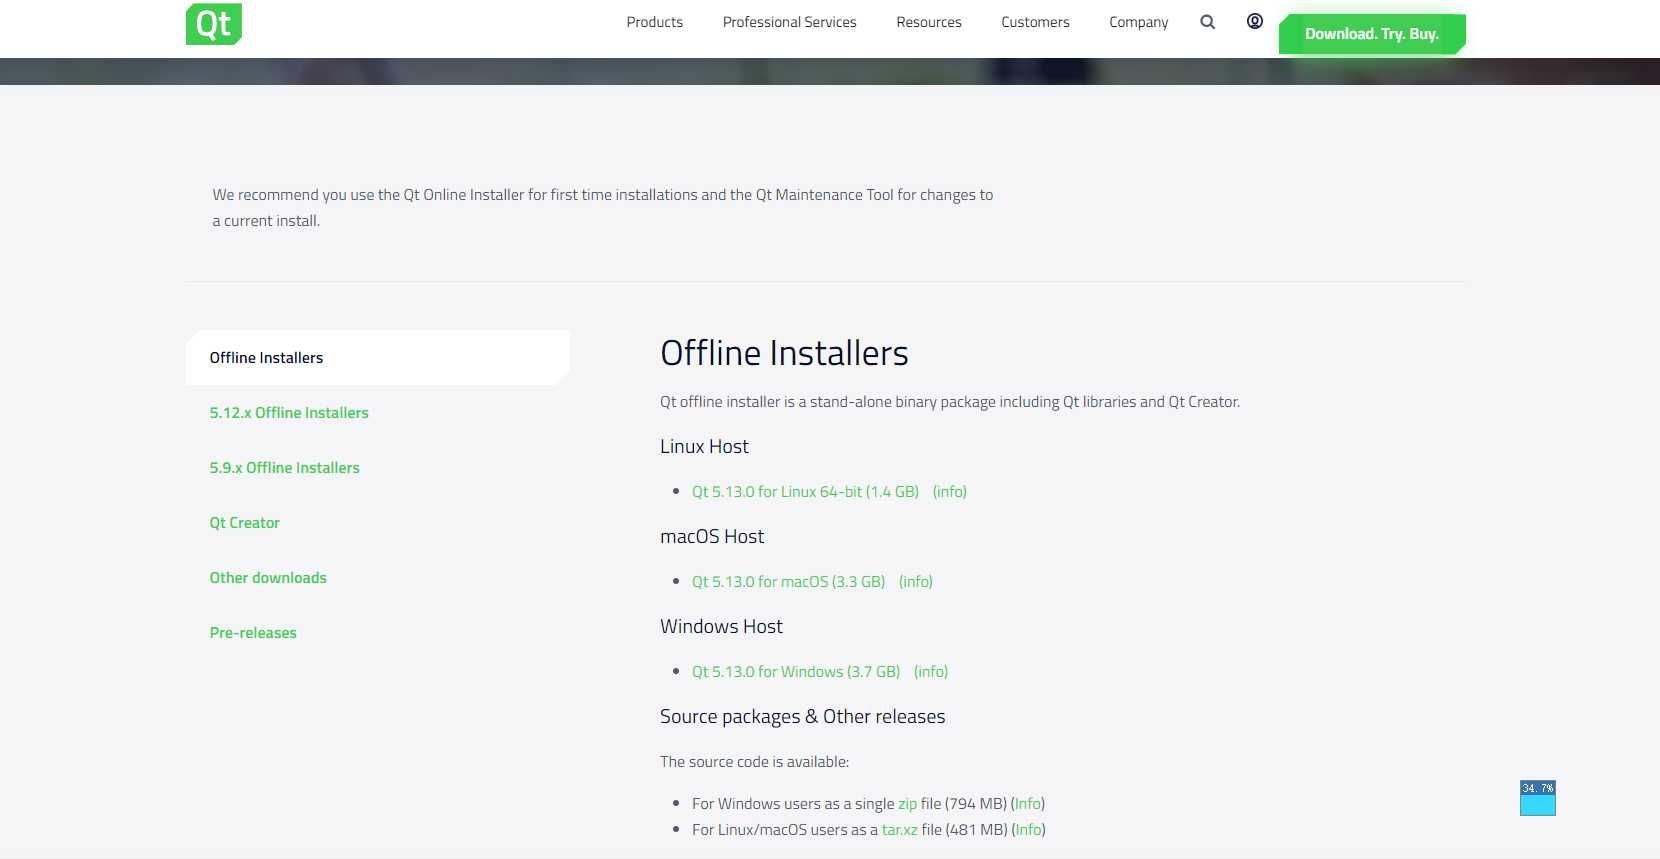
Task: Open the Professional Services menu
Action: pyautogui.click(x=790, y=22)
